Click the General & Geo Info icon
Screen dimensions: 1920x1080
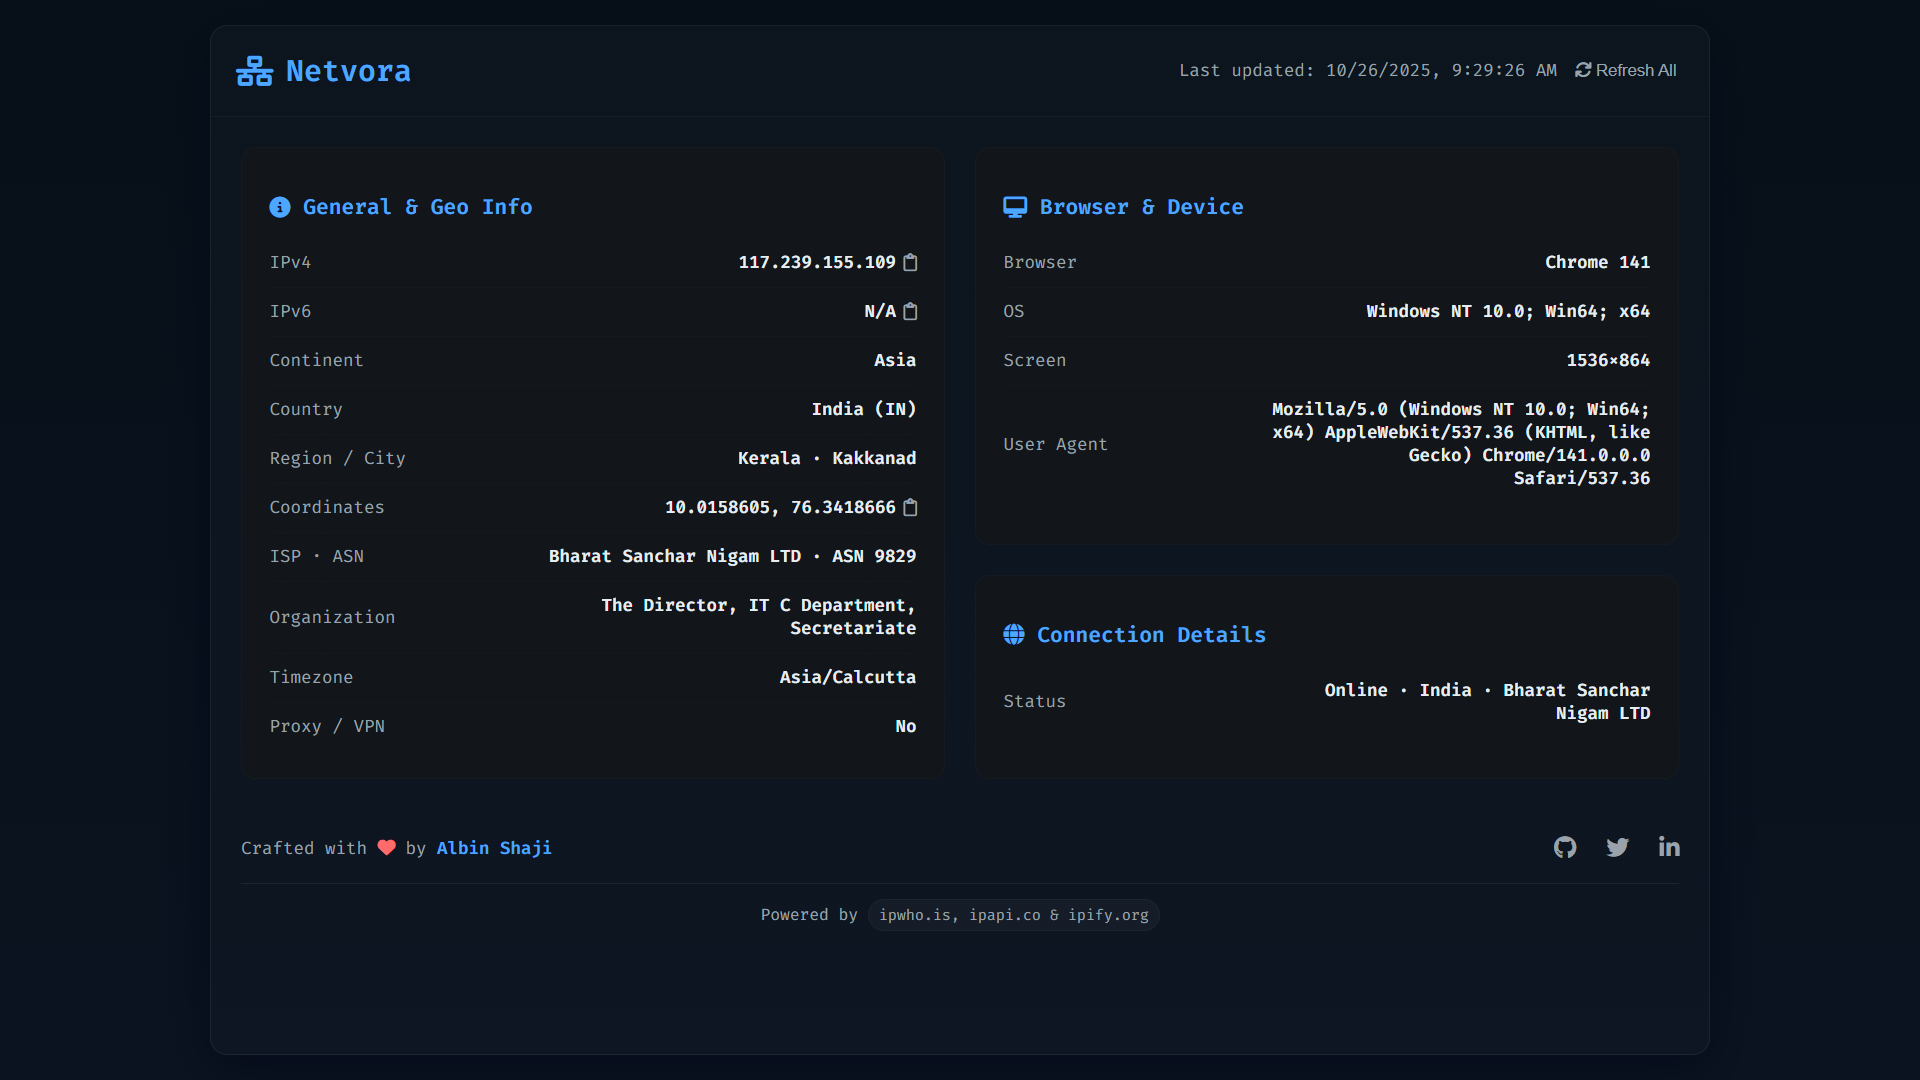[280, 207]
